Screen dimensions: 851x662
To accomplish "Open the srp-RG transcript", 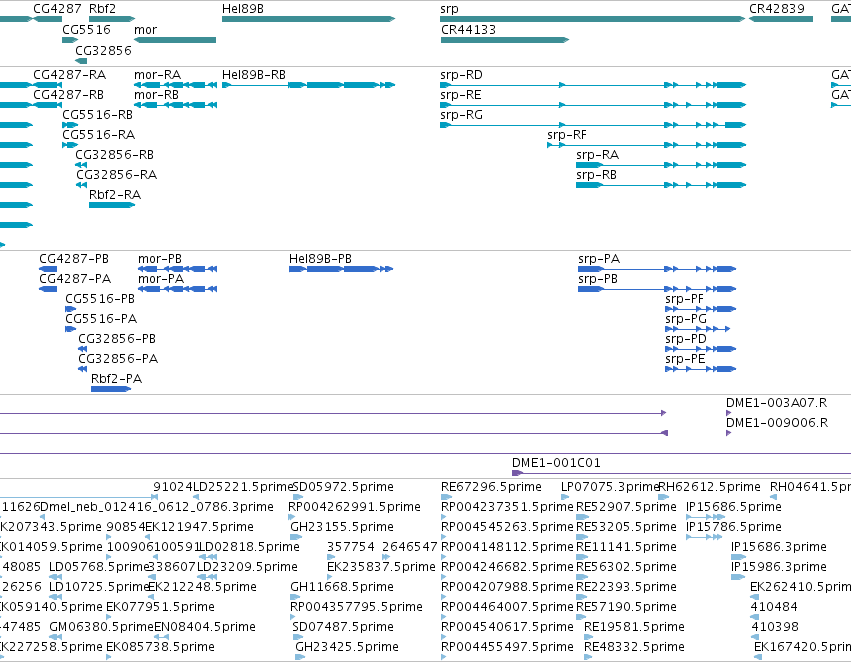I will pyautogui.click(x=593, y=125).
